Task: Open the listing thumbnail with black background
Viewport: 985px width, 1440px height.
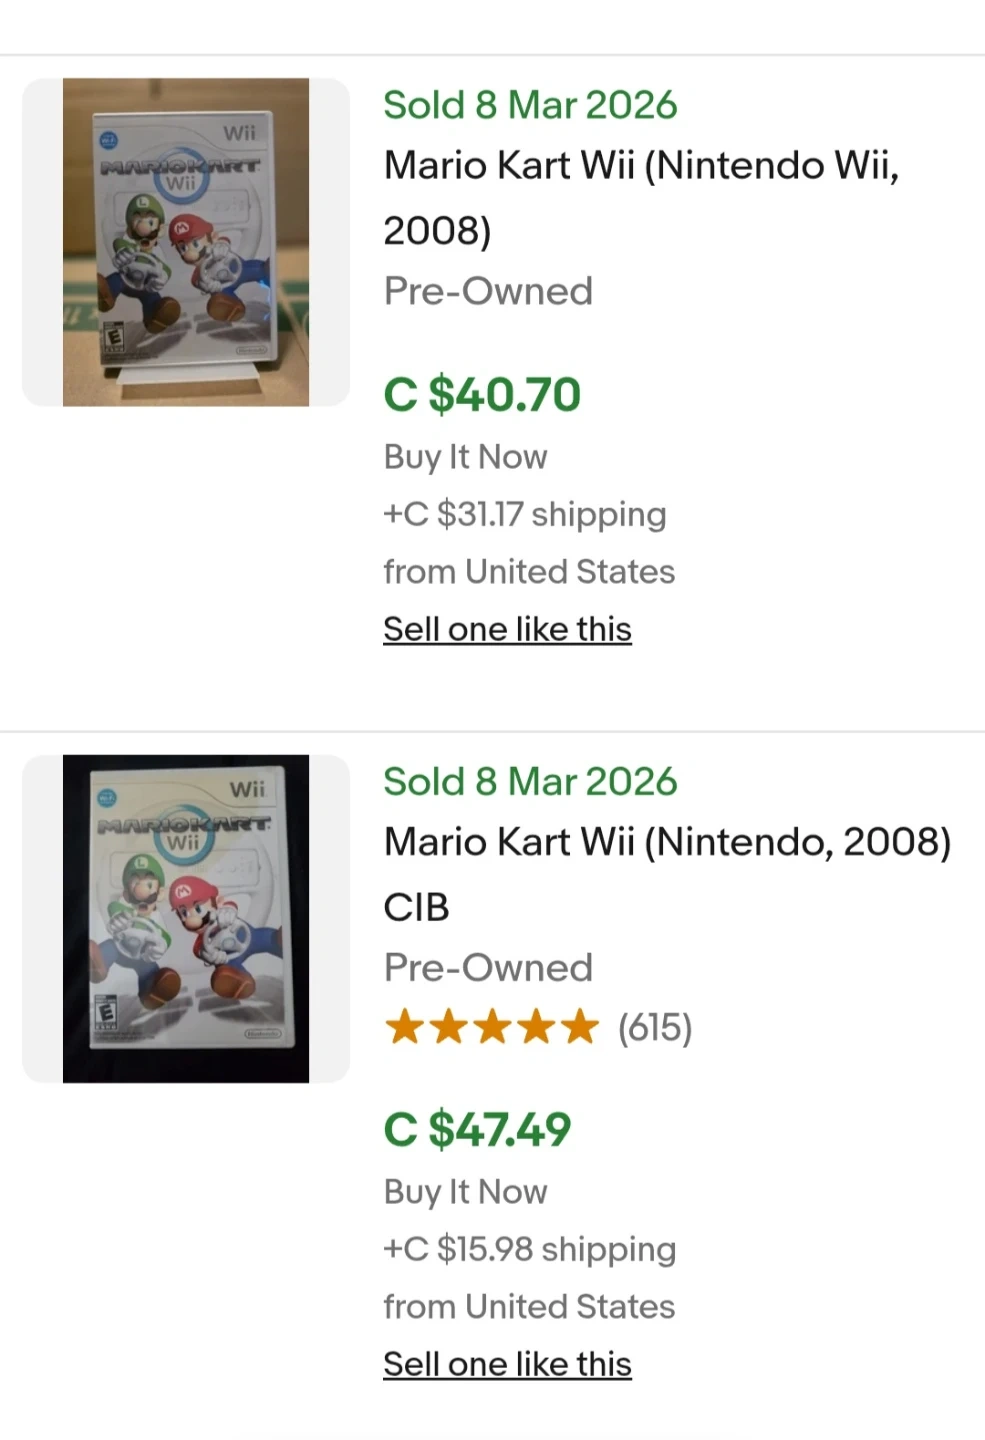Action: 186,918
